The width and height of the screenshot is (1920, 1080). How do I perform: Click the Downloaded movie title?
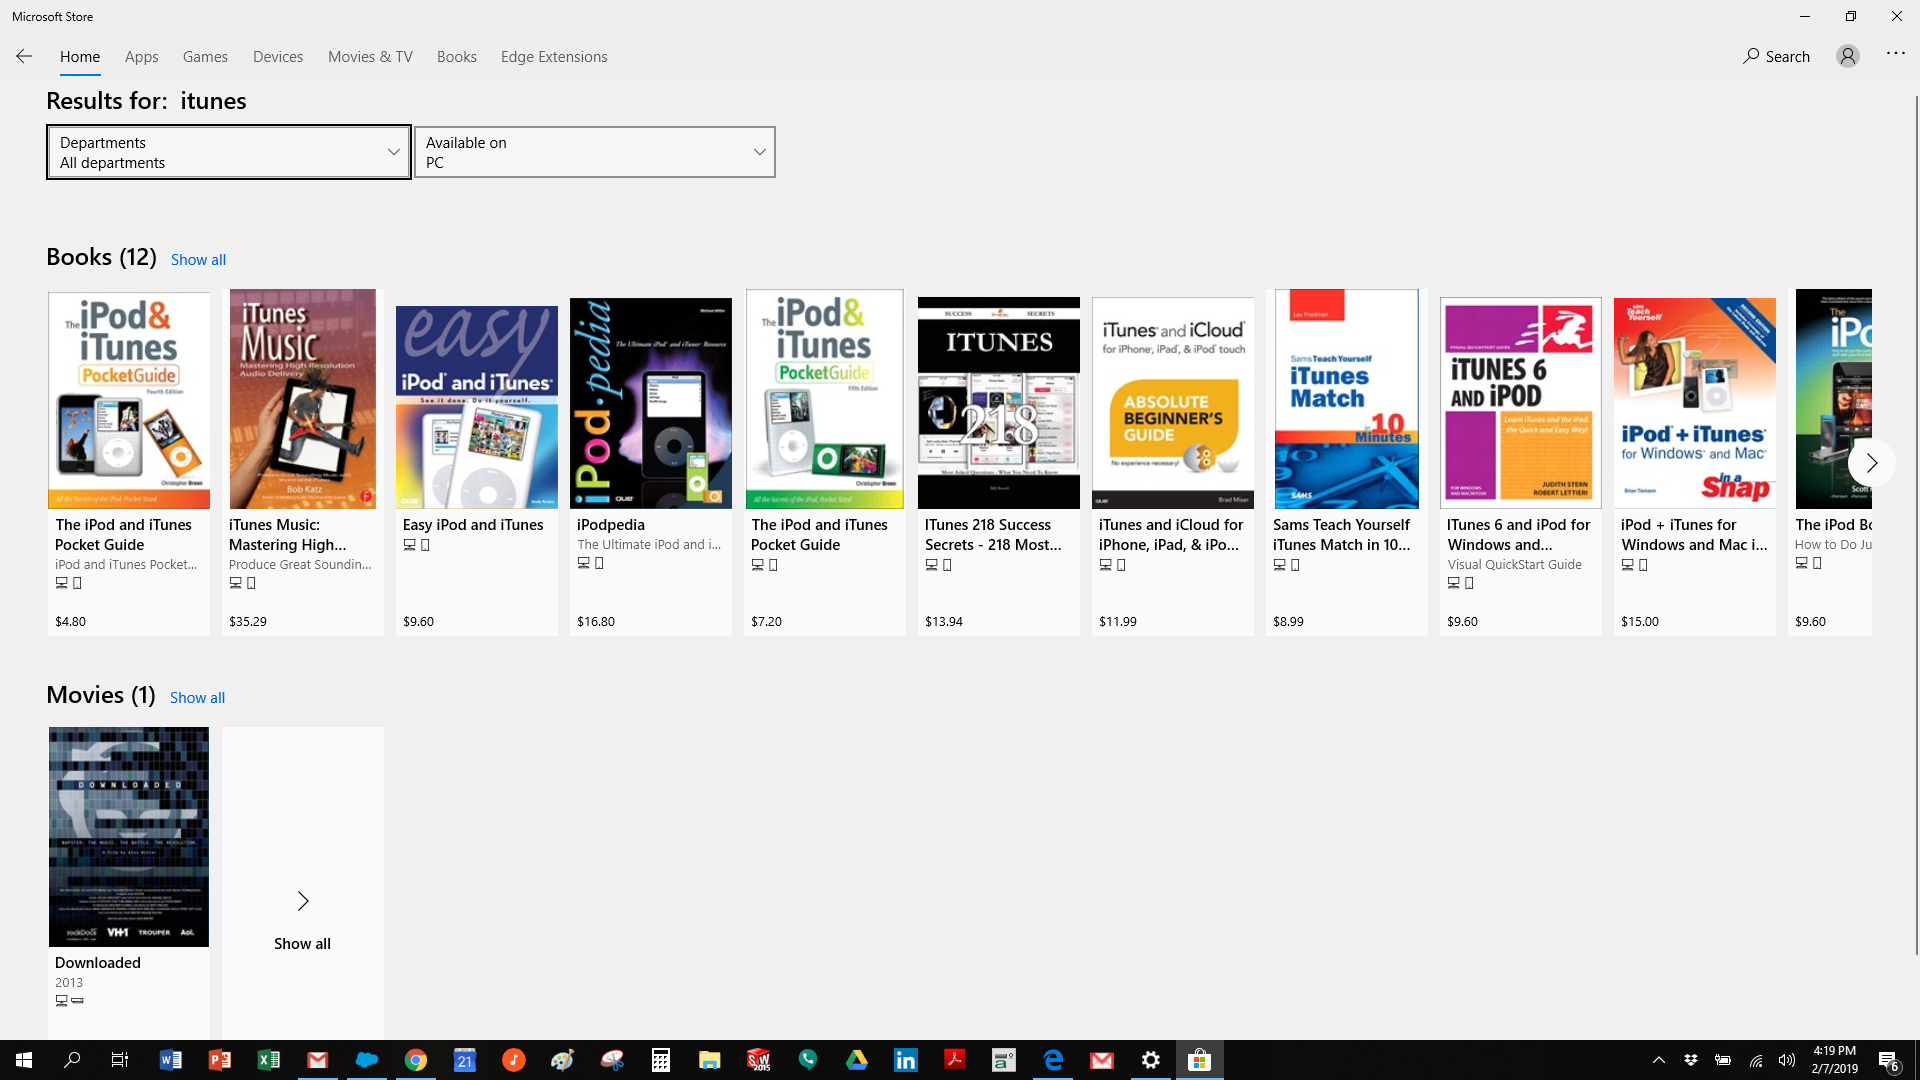point(98,963)
